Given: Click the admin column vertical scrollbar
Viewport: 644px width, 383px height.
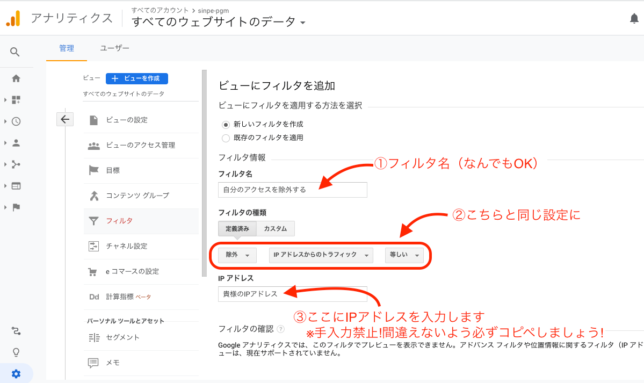Looking at the screenshot, I should 204,173.
